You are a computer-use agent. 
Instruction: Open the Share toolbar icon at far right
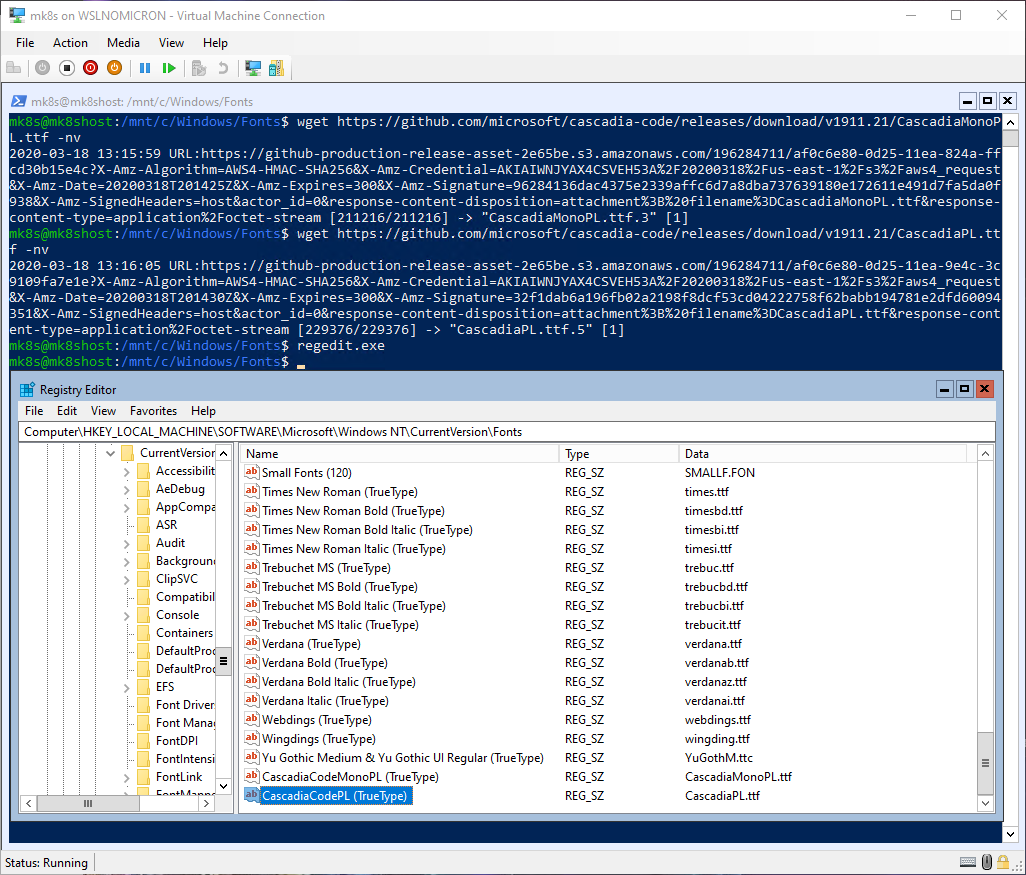tap(276, 68)
